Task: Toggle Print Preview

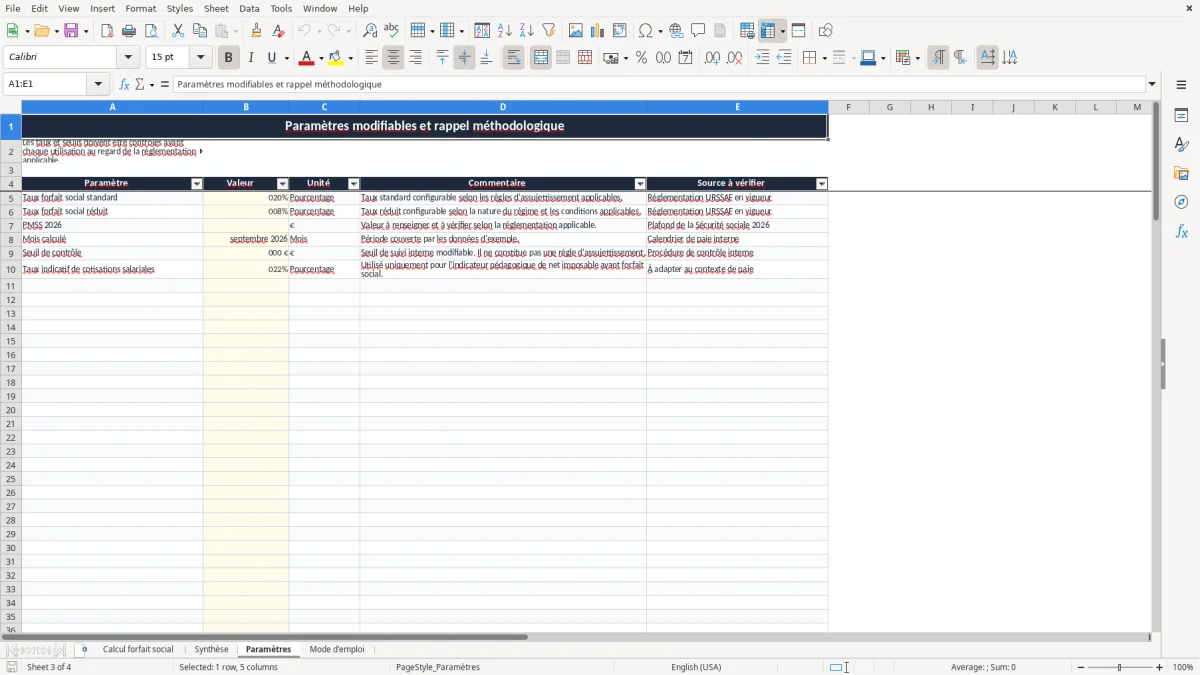Action: (151, 31)
